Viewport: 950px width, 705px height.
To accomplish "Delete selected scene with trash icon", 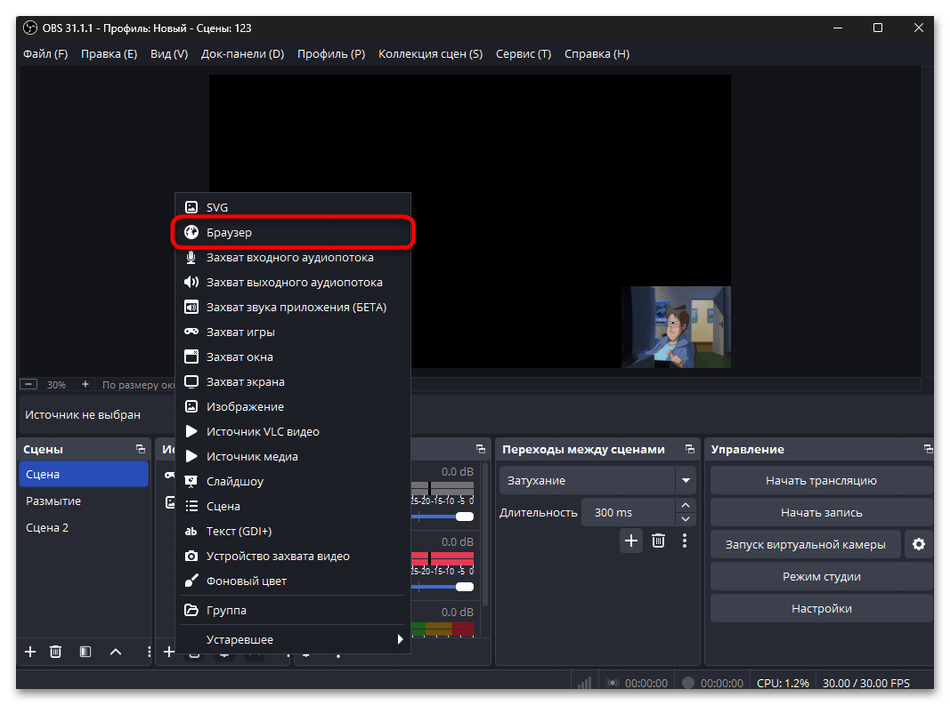I will (x=56, y=652).
